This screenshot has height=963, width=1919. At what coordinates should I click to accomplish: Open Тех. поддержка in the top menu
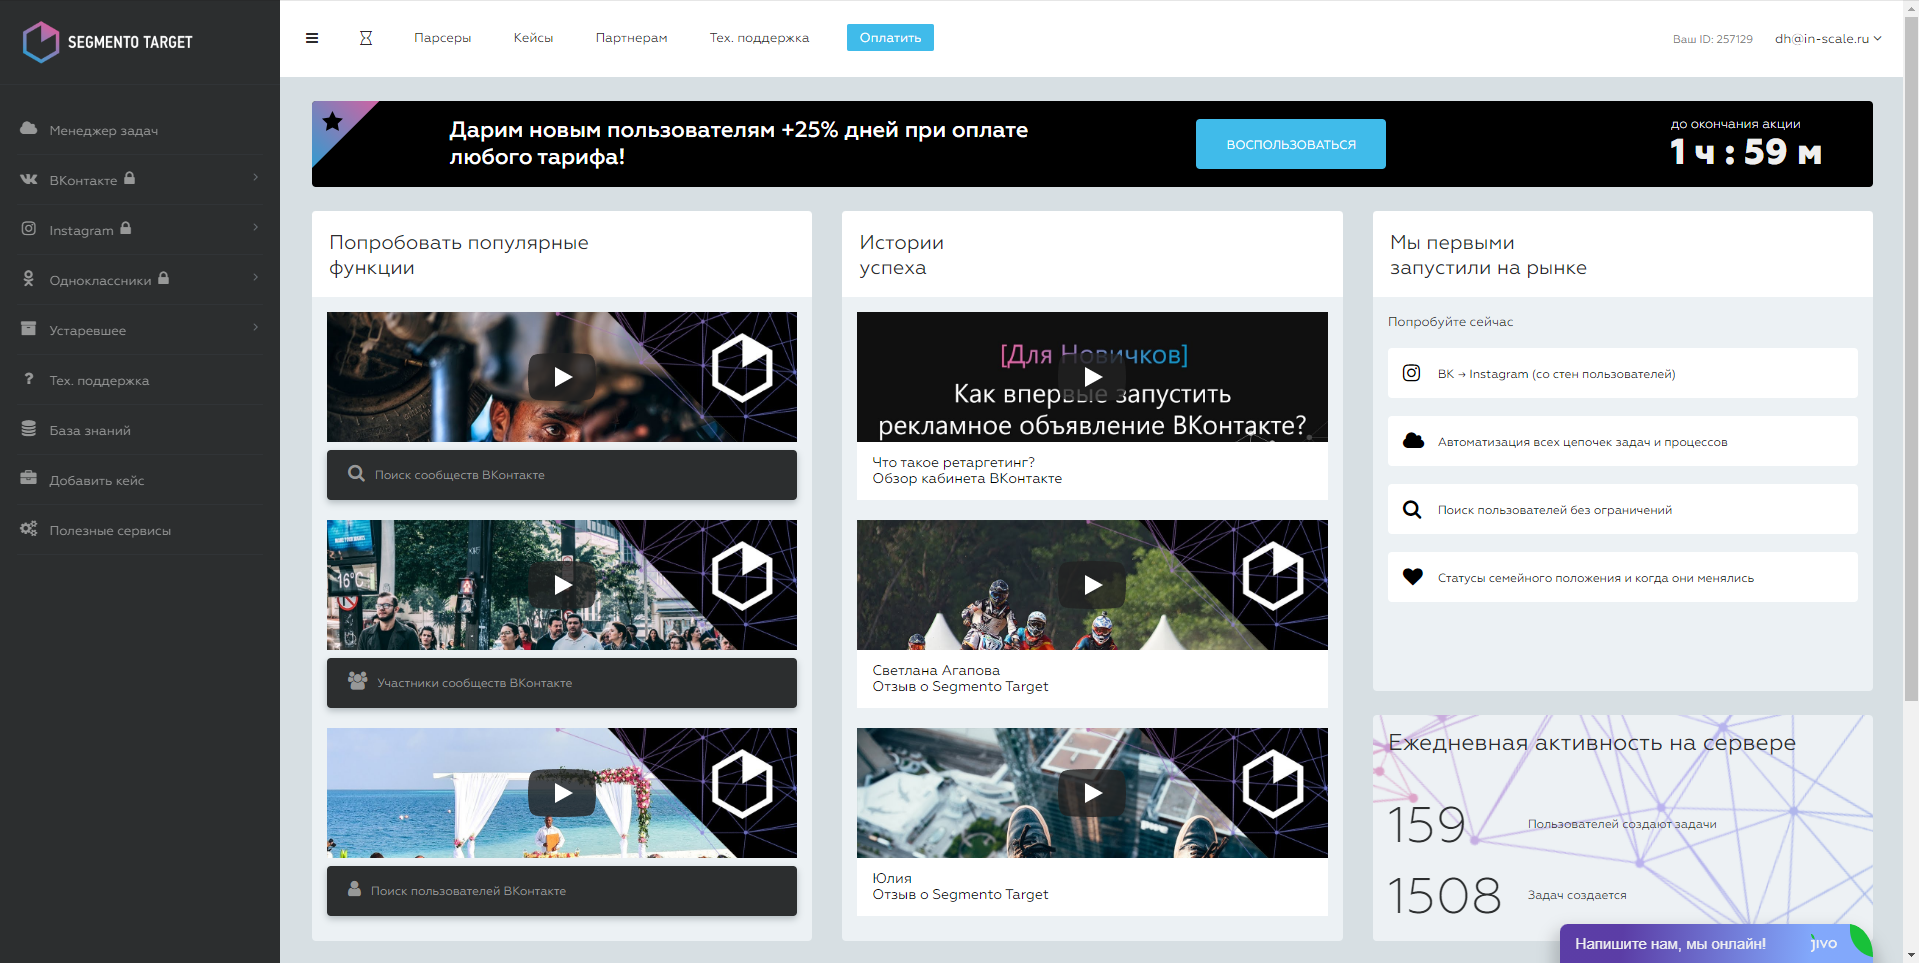tap(760, 38)
